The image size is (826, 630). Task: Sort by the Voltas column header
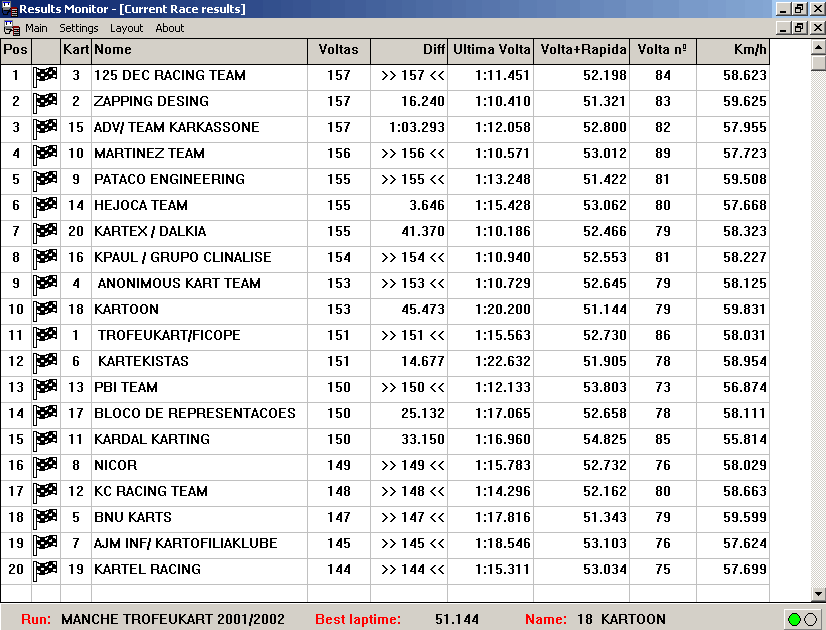click(338, 50)
